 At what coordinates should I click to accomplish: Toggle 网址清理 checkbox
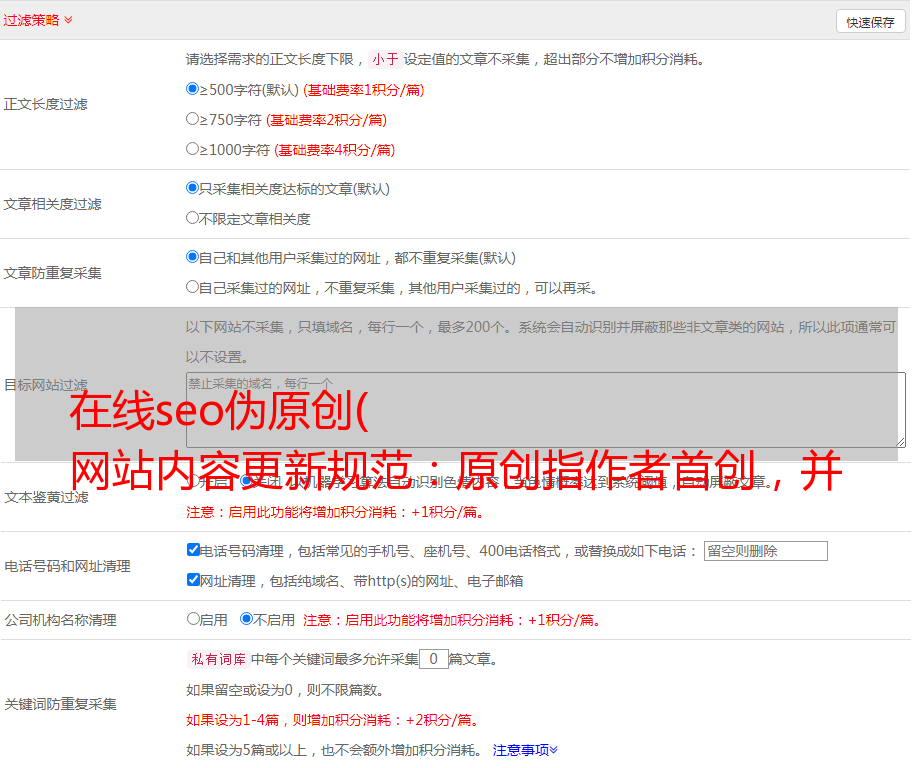(x=193, y=579)
